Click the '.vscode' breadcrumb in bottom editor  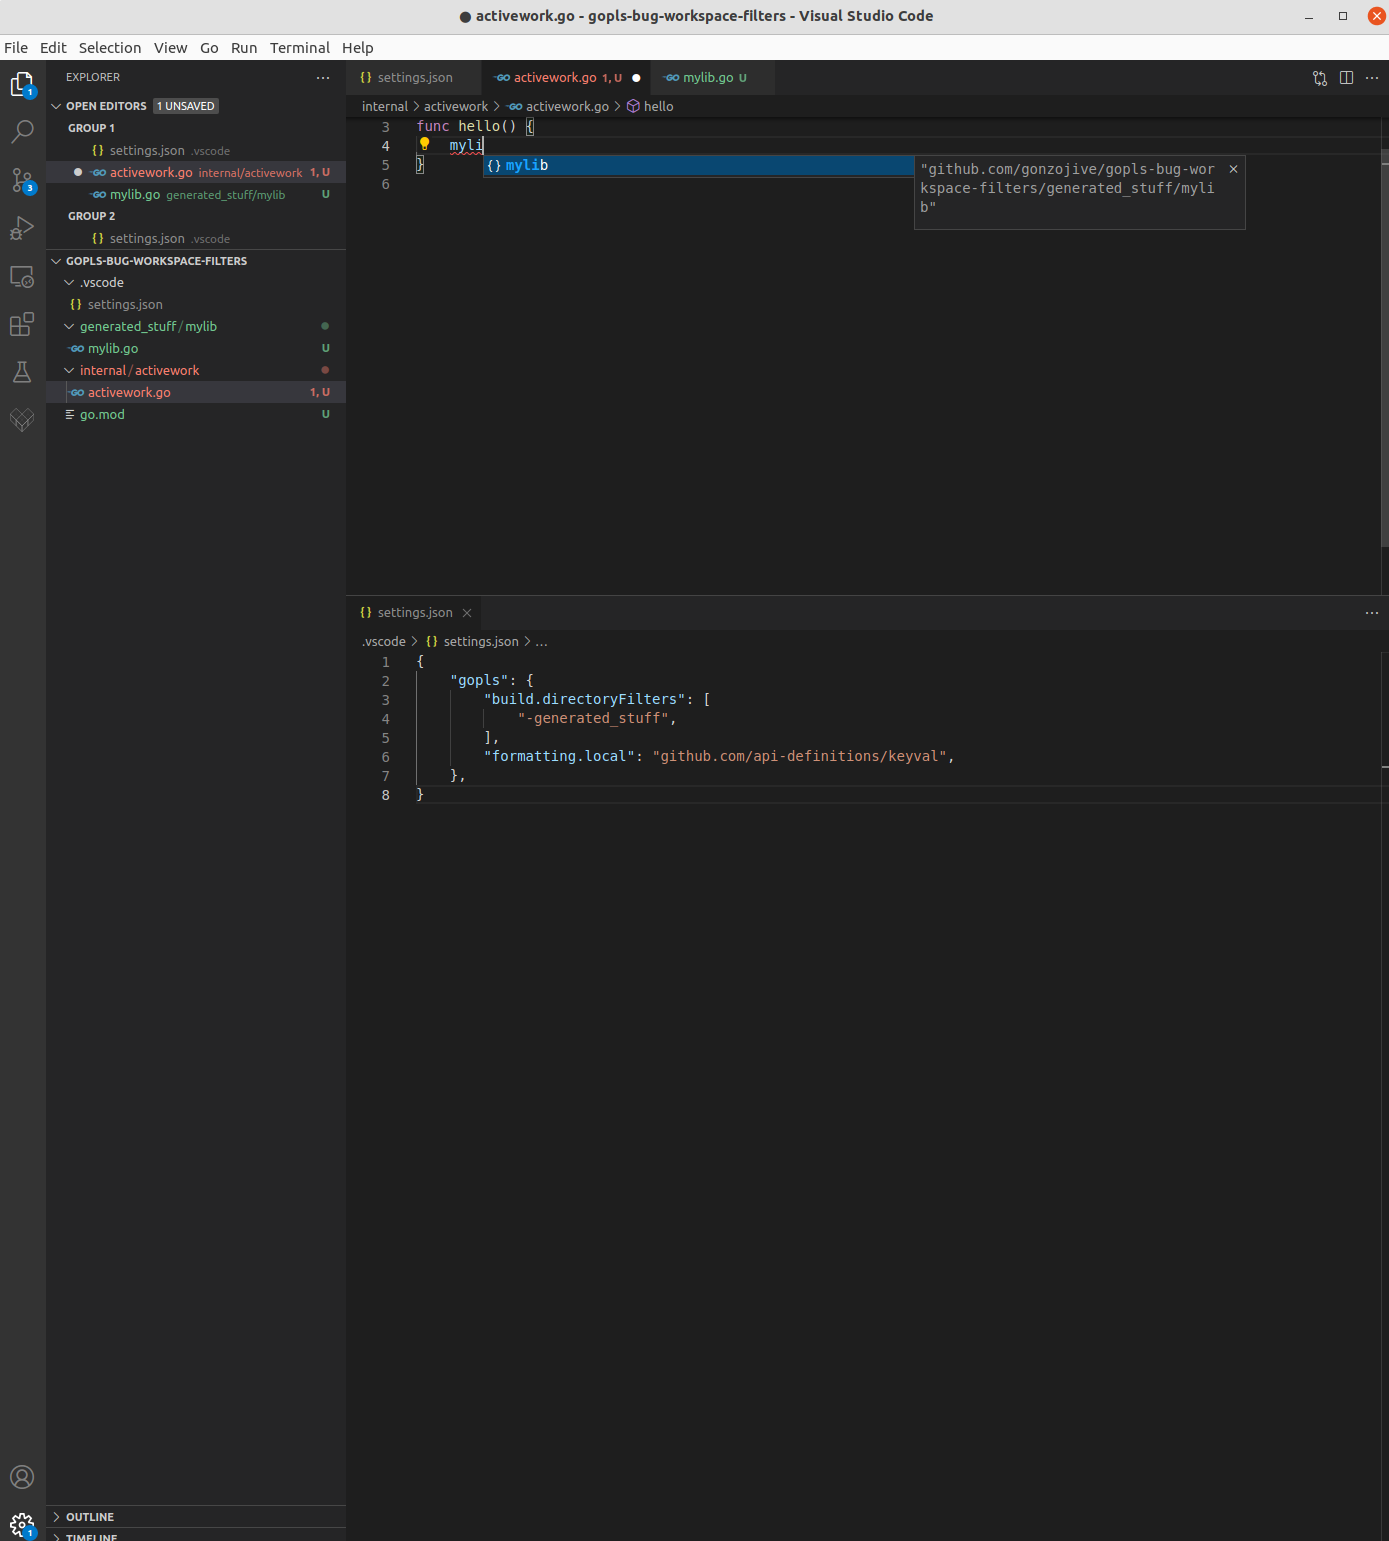tap(384, 641)
